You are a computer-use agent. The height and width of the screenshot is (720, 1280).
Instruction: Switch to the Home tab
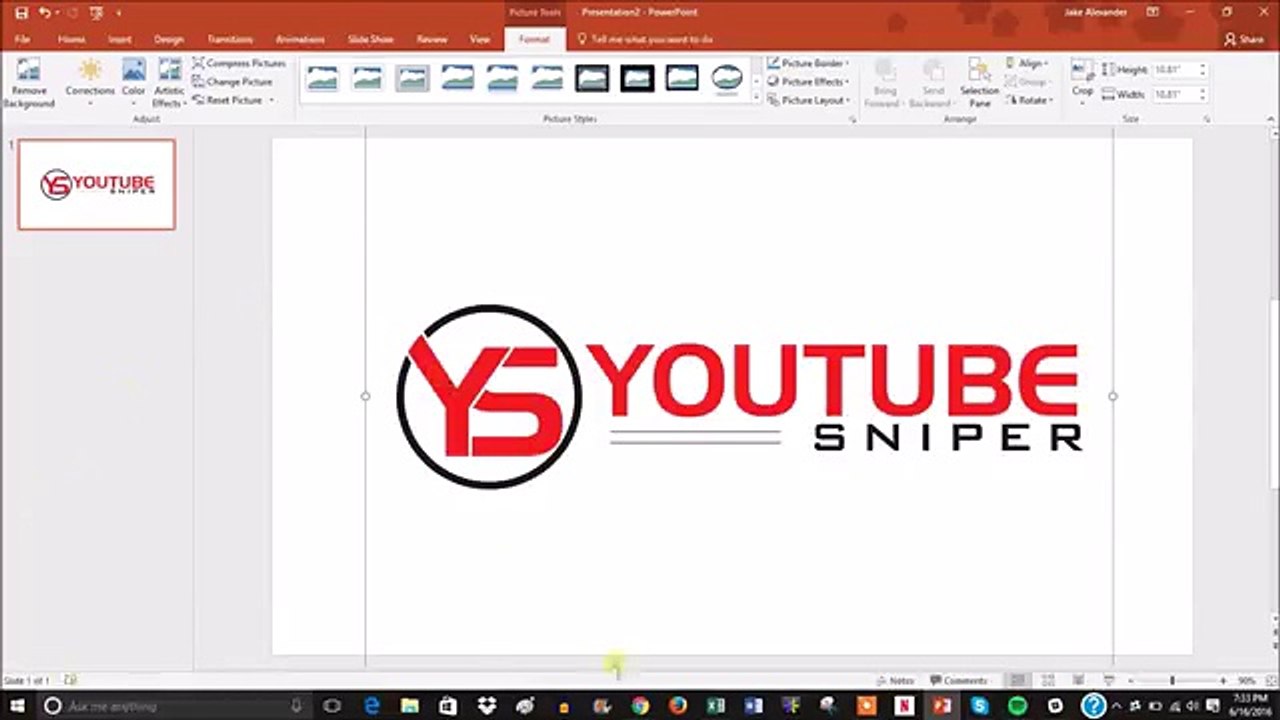coord(71,39)
